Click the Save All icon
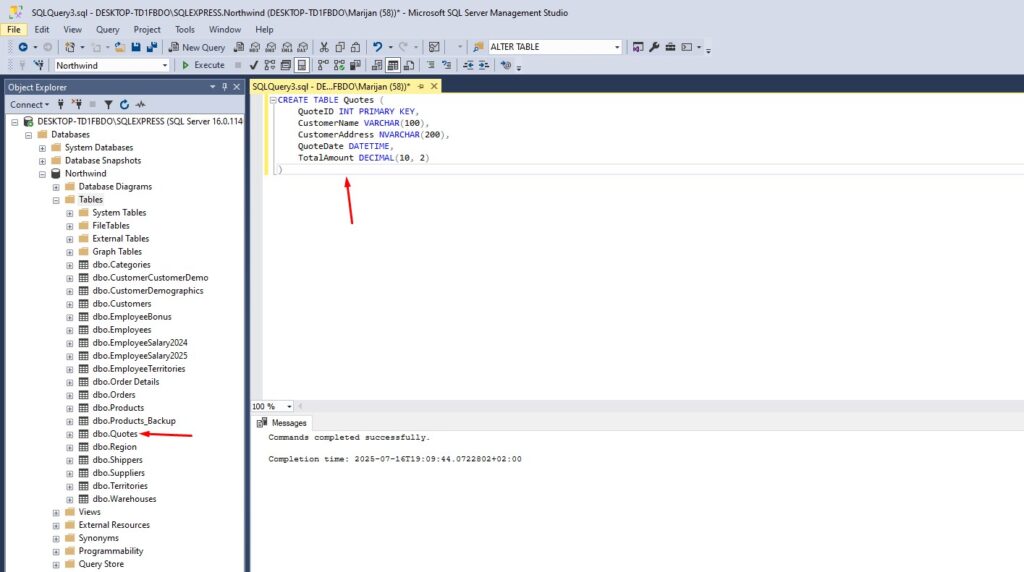This screenshot has height=572, width=1024. tap(152, 47)
